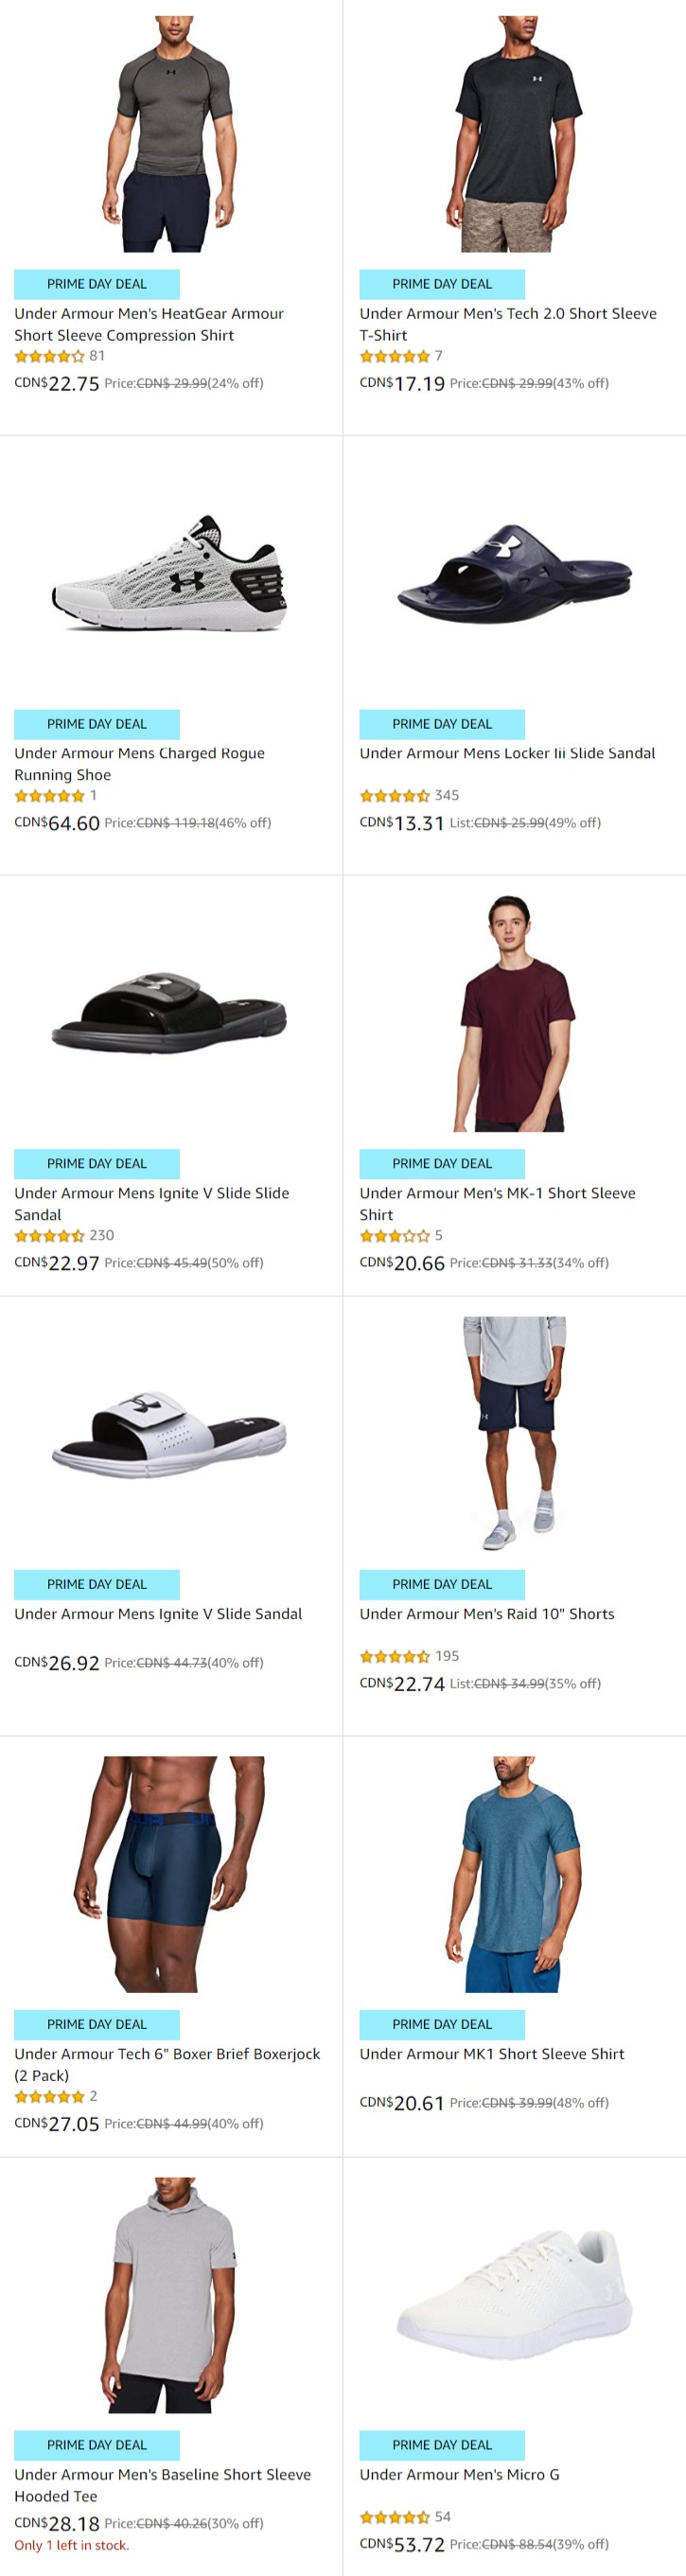The width and height of the screenshot is (686, 2576).
Task: Open the black Ignite V Slide image
Action: point(170,1013)
